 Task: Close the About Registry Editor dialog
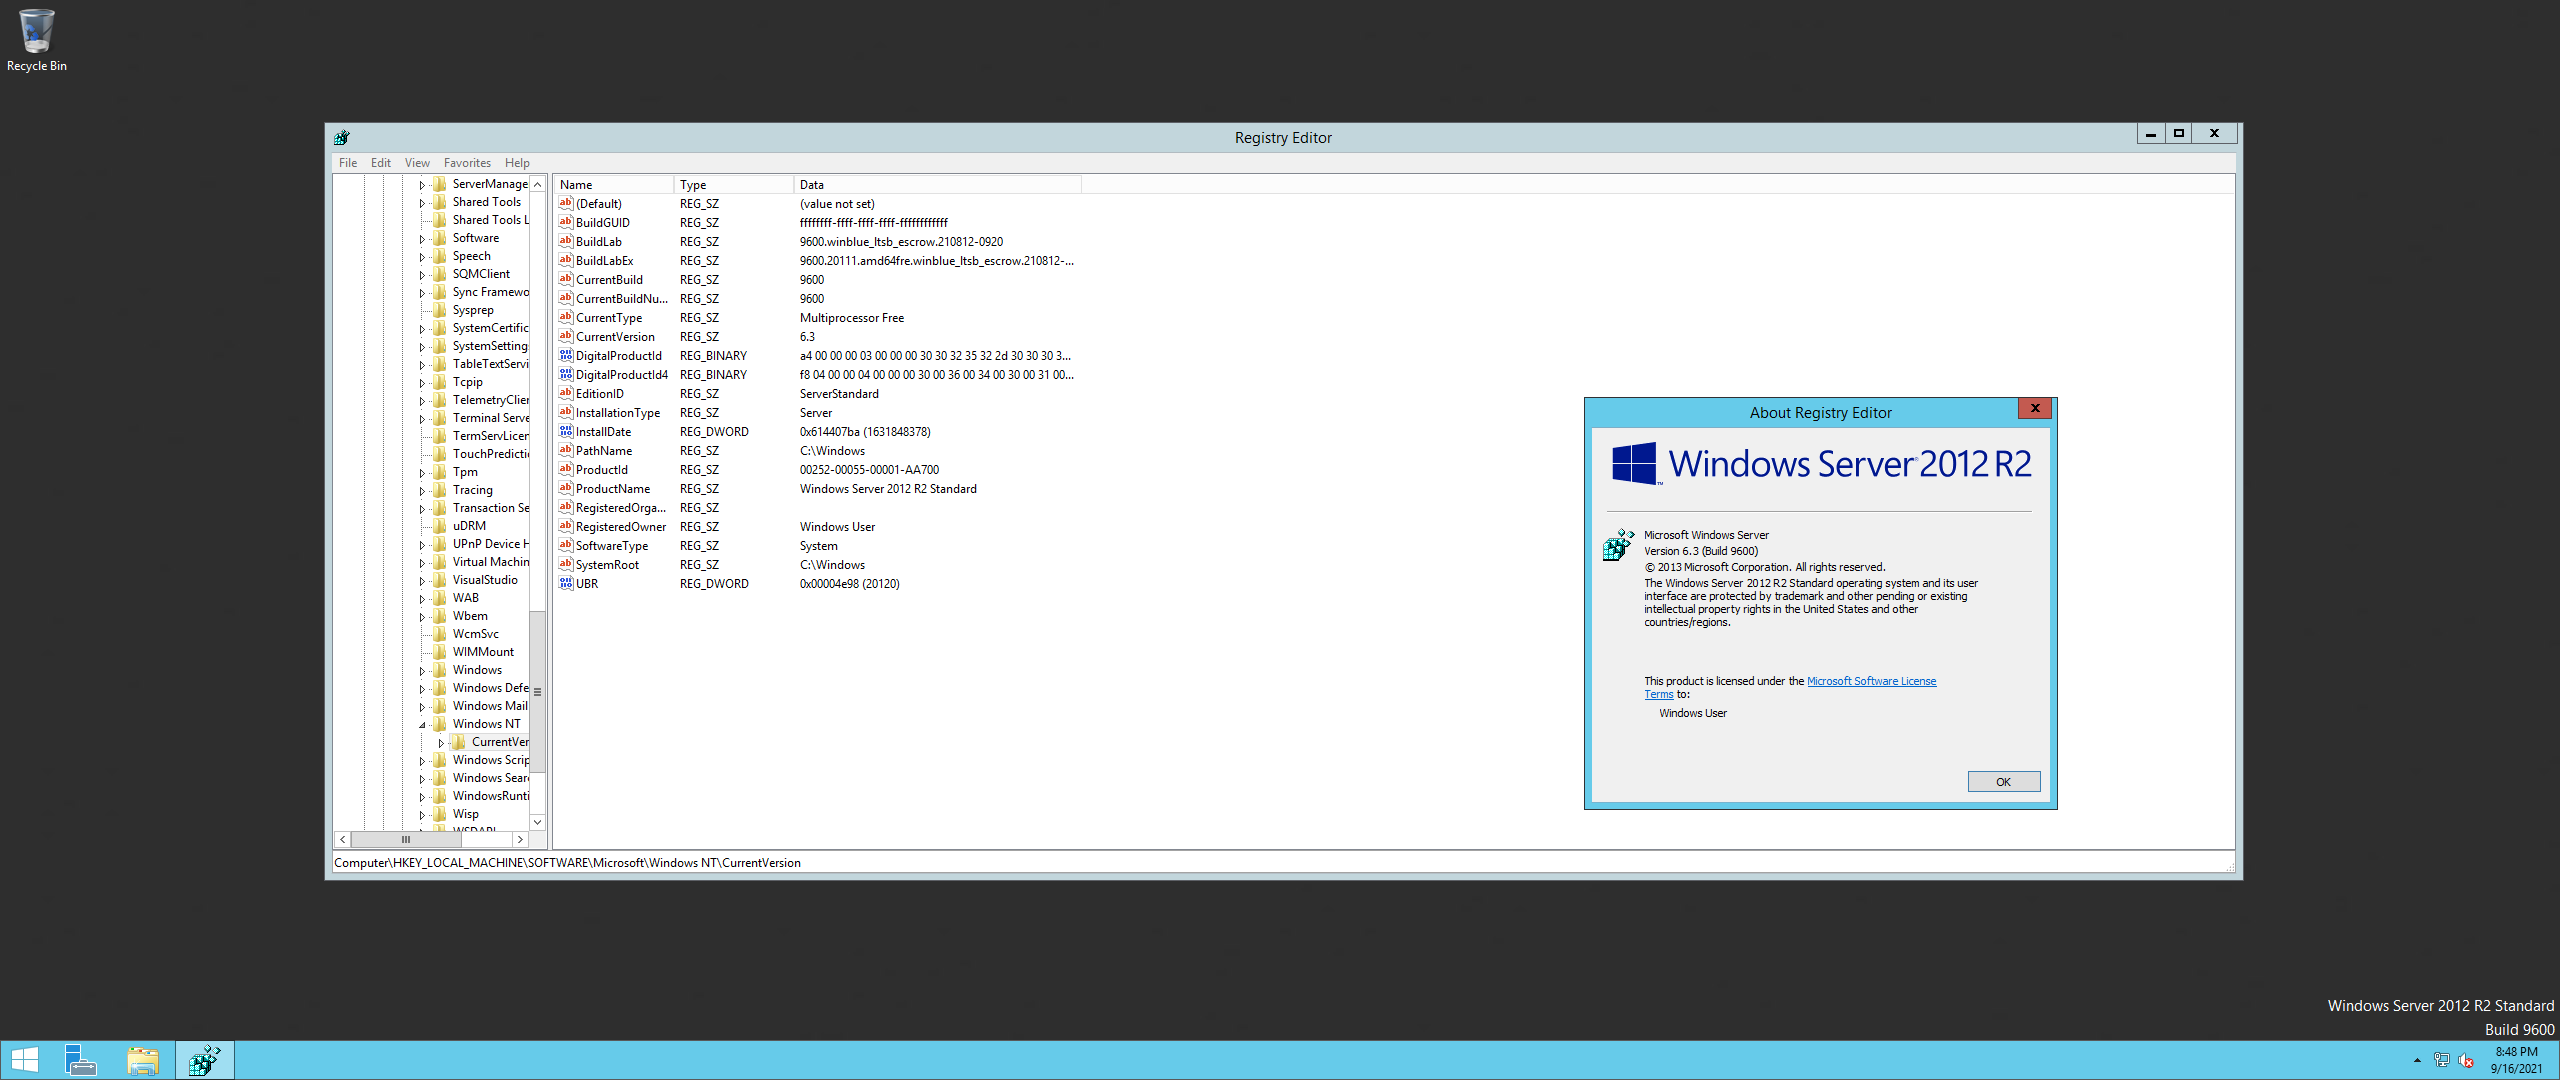(2035, 408)
